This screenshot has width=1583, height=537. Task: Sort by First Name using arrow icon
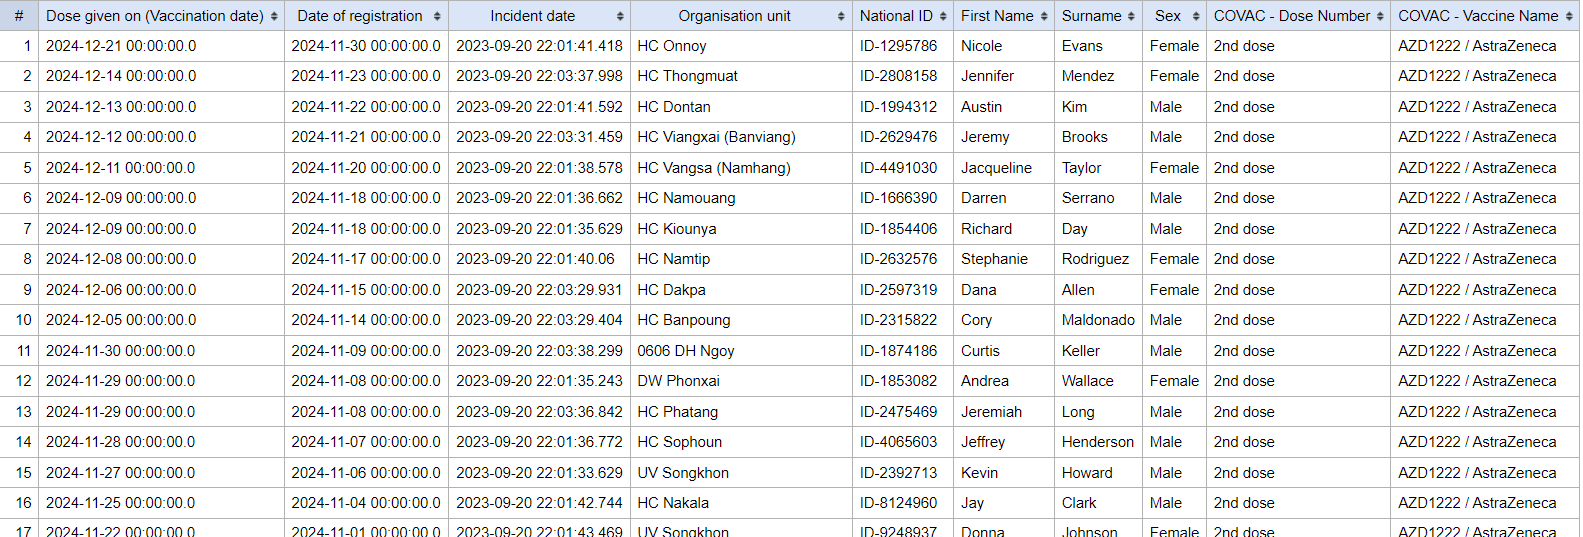point(1044,16)
